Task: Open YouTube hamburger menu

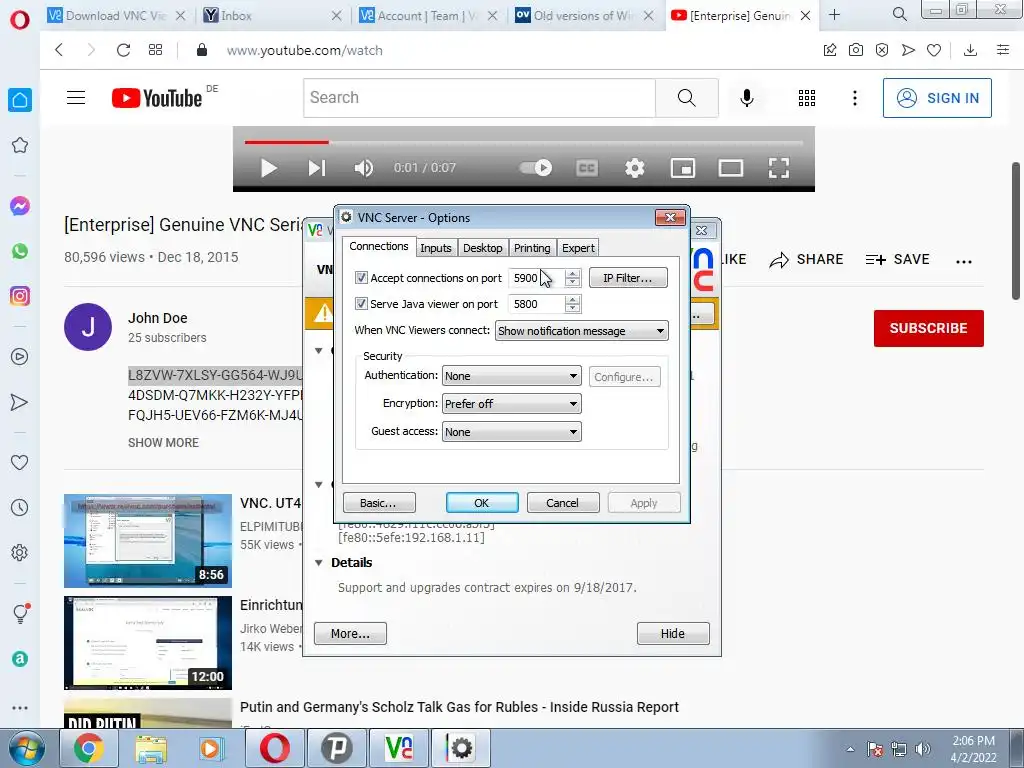Action: [x=76, y=98]
